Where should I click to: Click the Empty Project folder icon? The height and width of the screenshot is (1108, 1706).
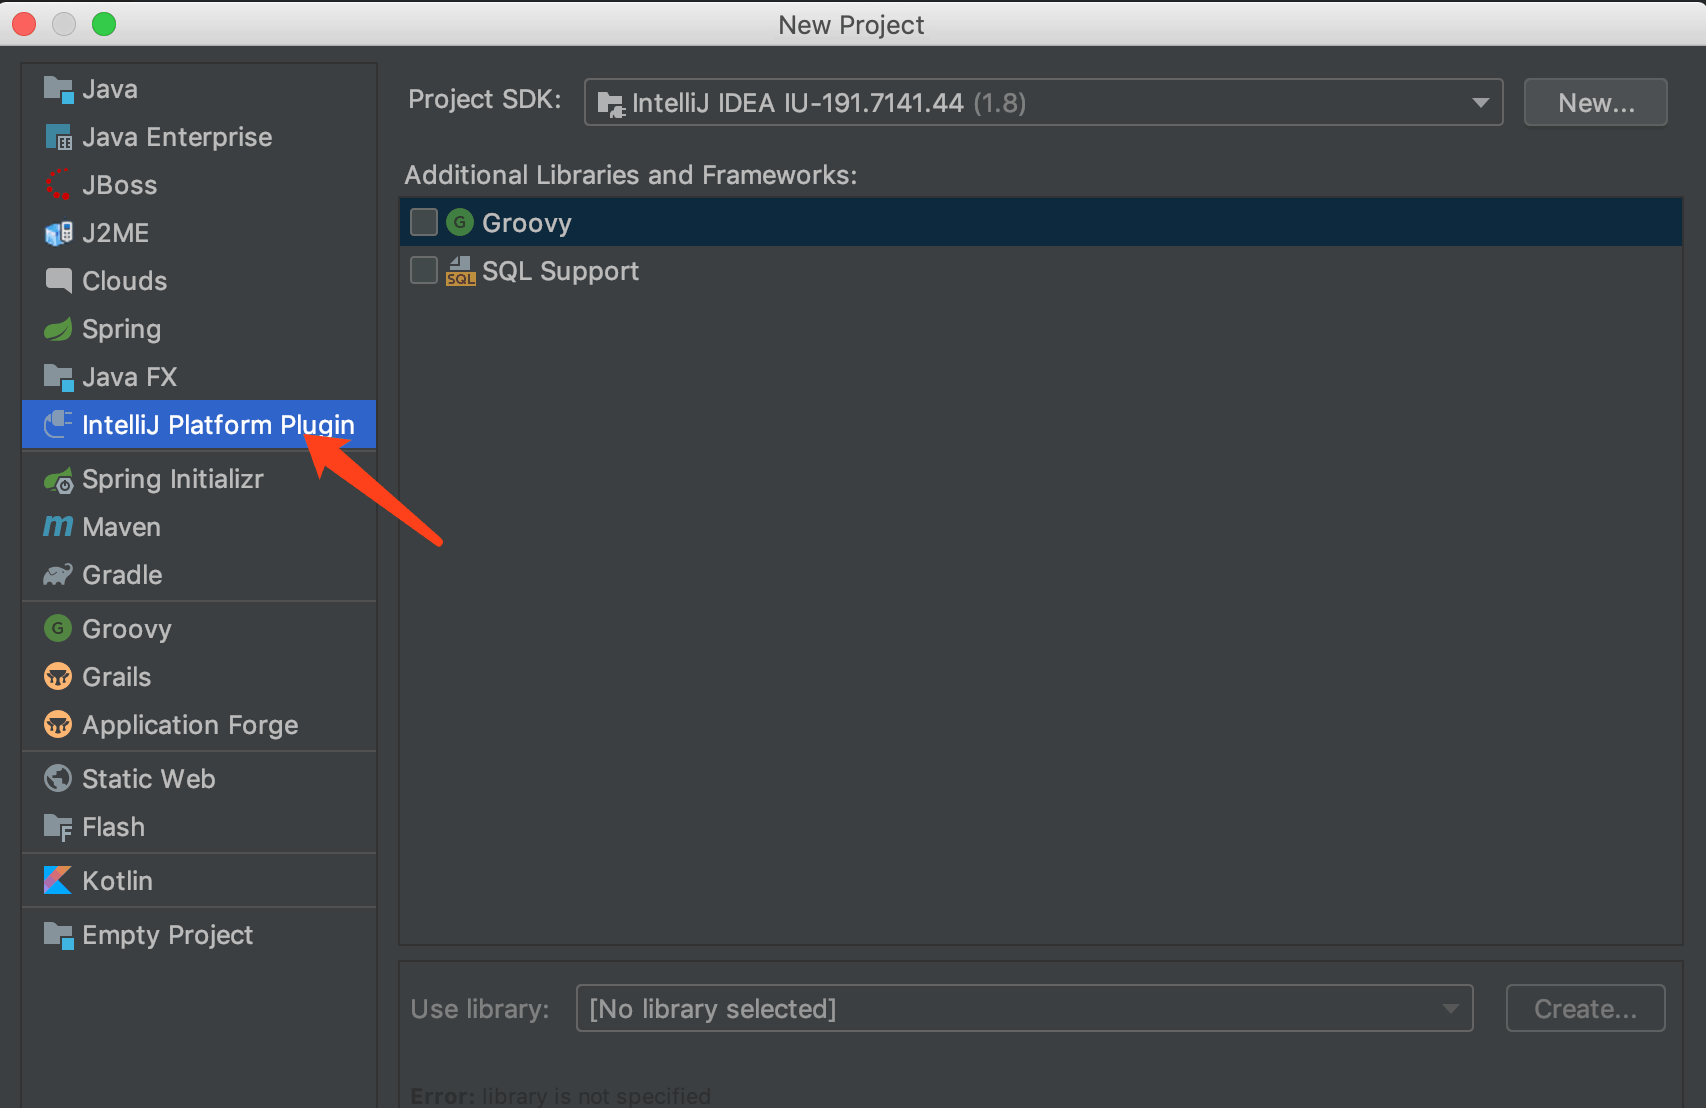pos(59,935)
